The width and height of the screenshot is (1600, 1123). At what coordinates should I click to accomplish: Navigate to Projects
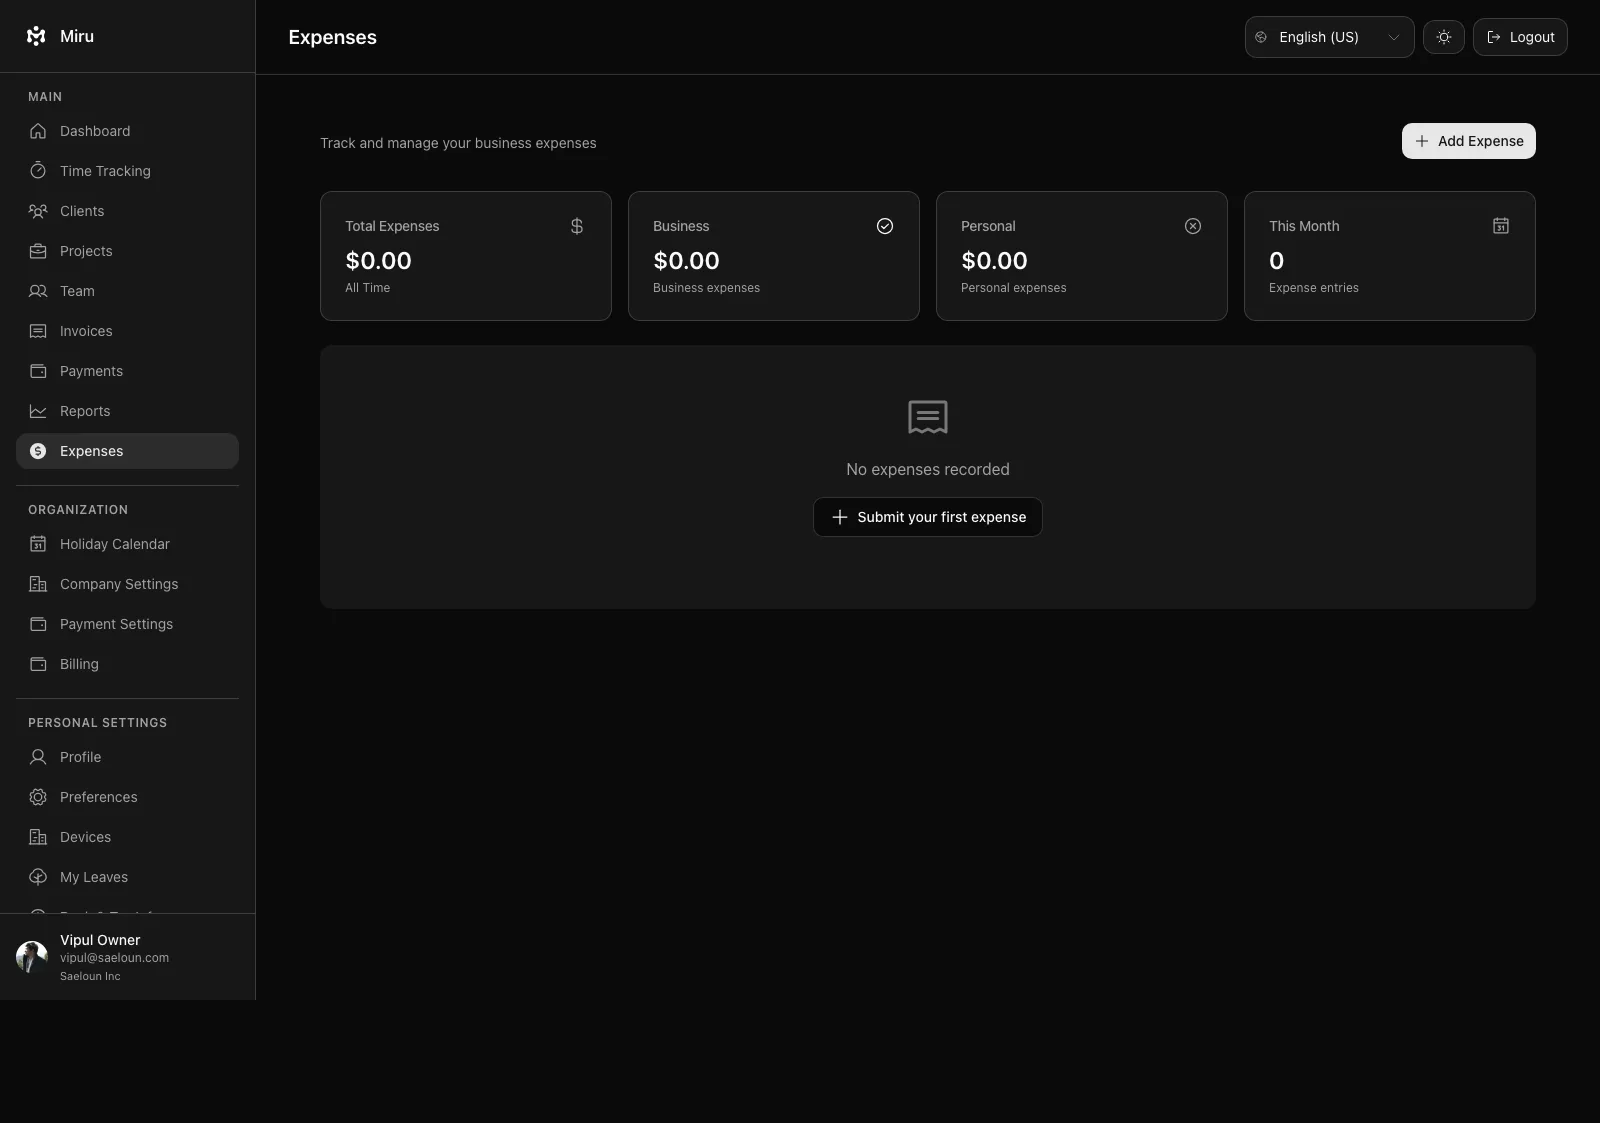point(127,251)
